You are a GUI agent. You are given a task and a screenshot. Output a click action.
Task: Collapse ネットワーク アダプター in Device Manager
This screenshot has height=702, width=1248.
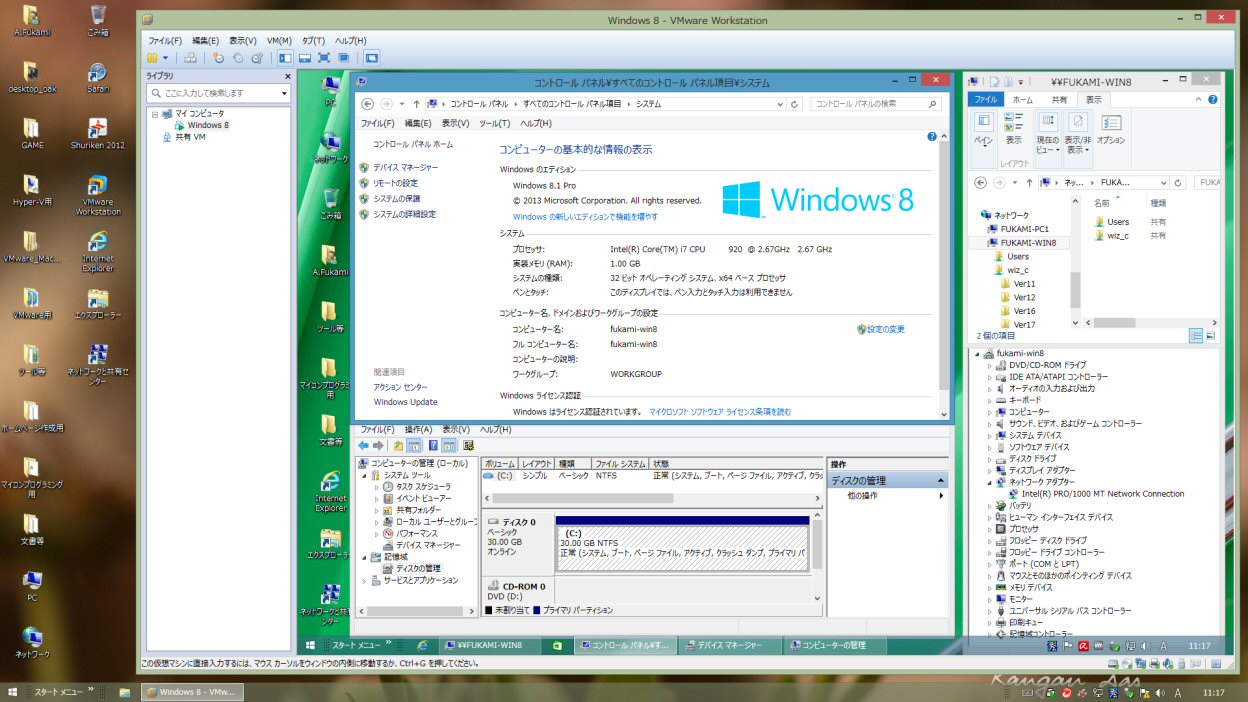pyautogui.click(x=990, y=482)
